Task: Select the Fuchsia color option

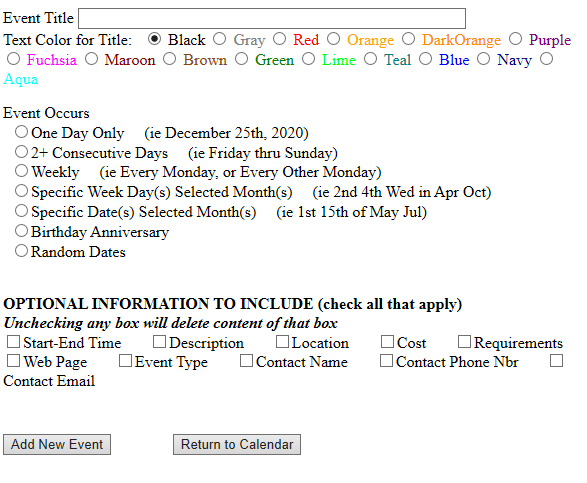Action: click(13, 59)
